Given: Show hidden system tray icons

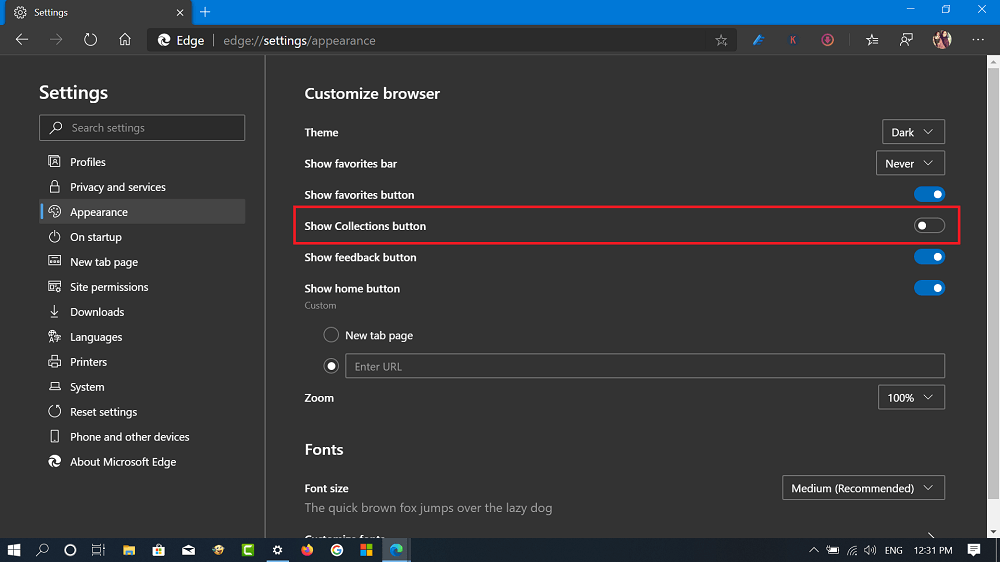Looking at the screenshot, I should [814, 550].
